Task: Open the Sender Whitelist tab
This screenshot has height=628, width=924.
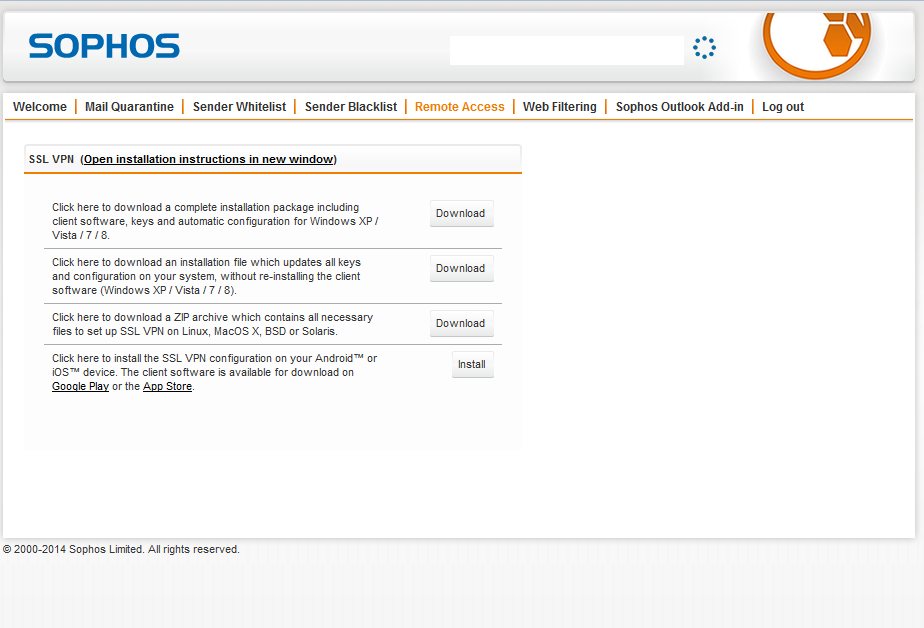Action: point(239,107)
